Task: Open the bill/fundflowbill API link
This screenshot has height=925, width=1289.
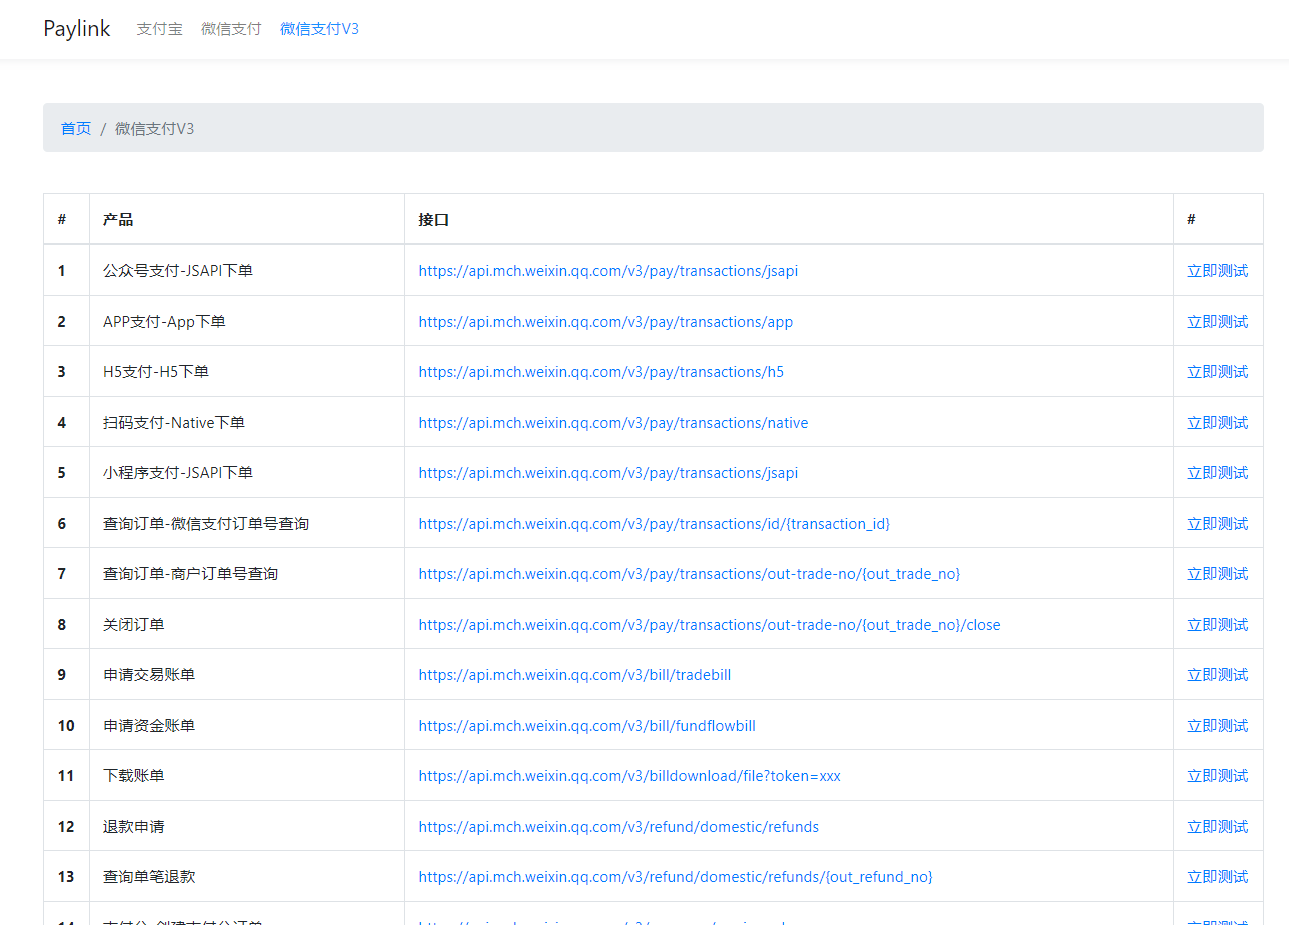Action: tap(587, 726)
